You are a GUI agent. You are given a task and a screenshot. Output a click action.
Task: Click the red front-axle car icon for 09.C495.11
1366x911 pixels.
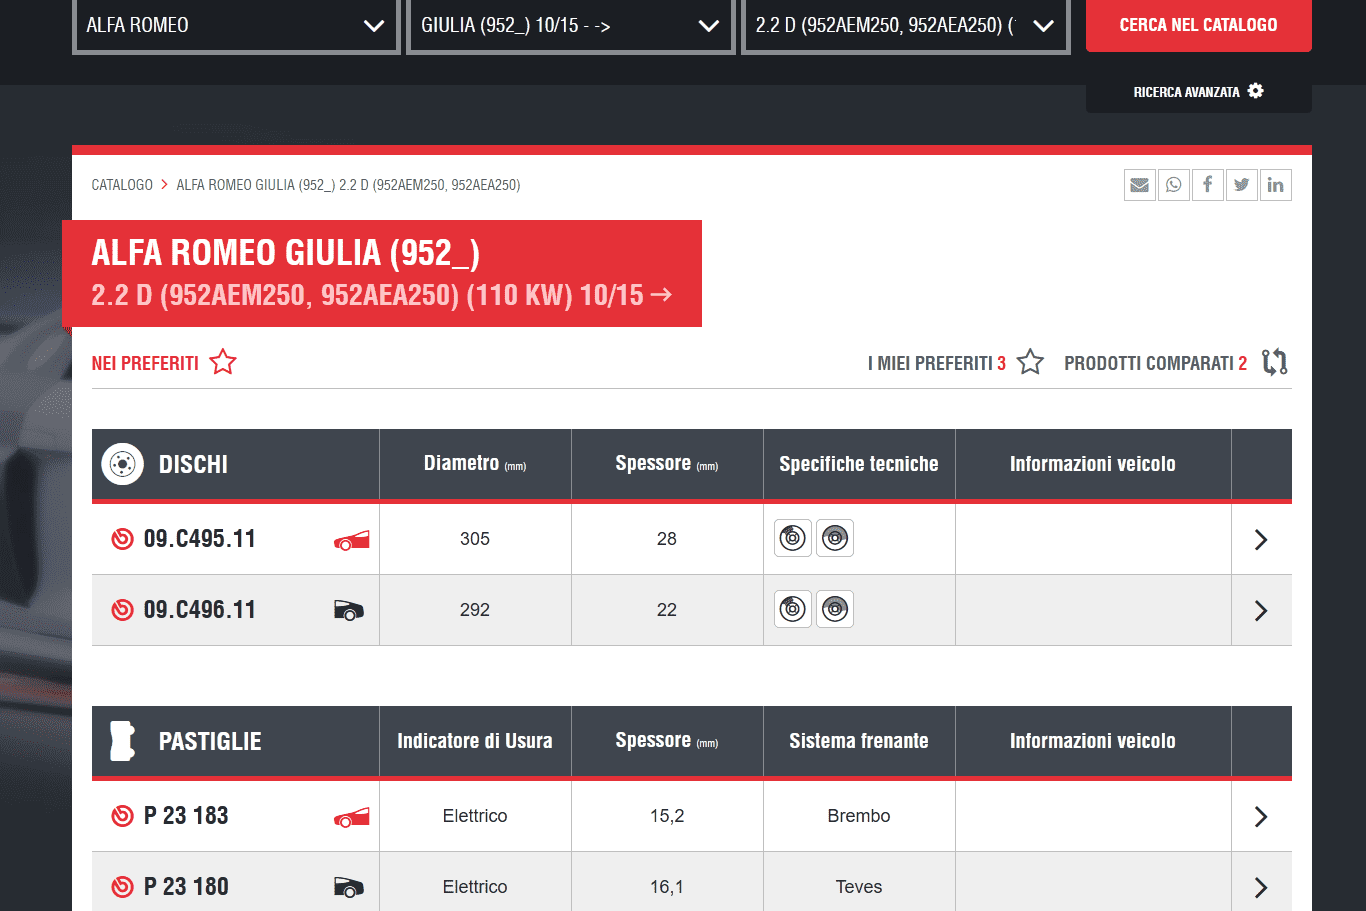351,540
